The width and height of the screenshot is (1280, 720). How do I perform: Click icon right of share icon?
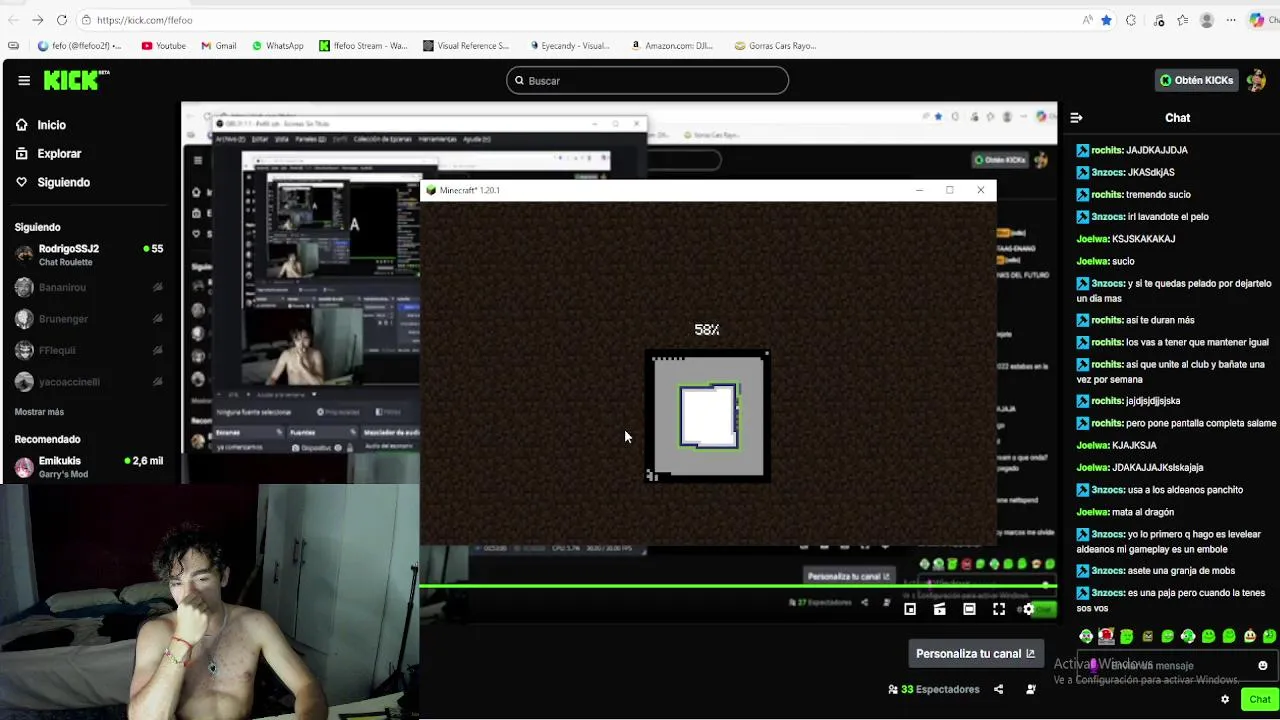click(x=1031, y=689)
